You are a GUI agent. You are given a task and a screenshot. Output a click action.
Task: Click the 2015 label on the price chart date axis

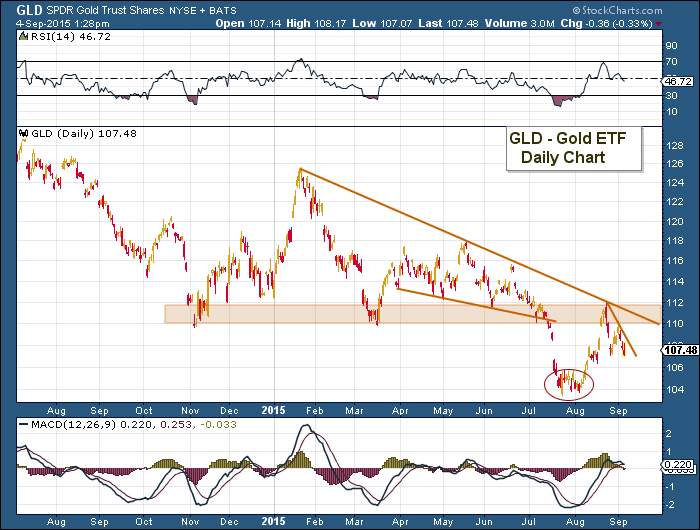273,410
